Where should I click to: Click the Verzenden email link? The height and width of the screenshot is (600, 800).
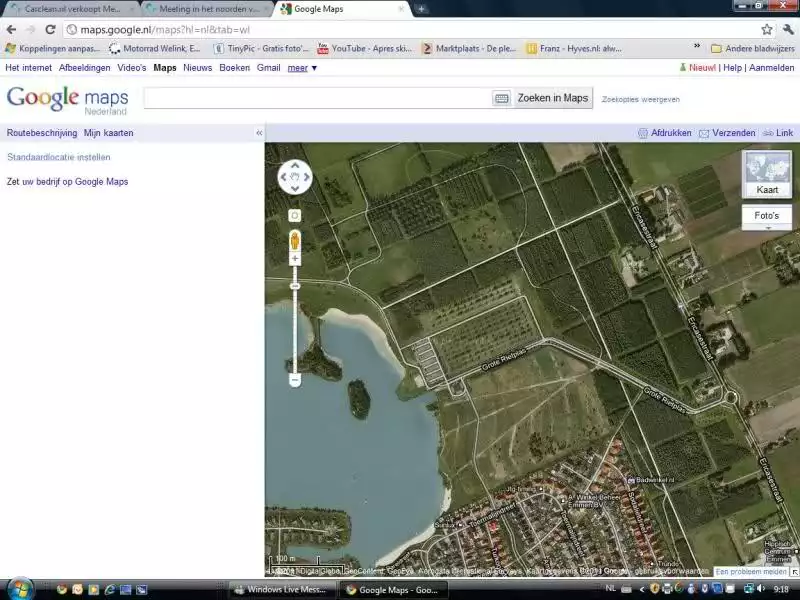coord(727,133)
